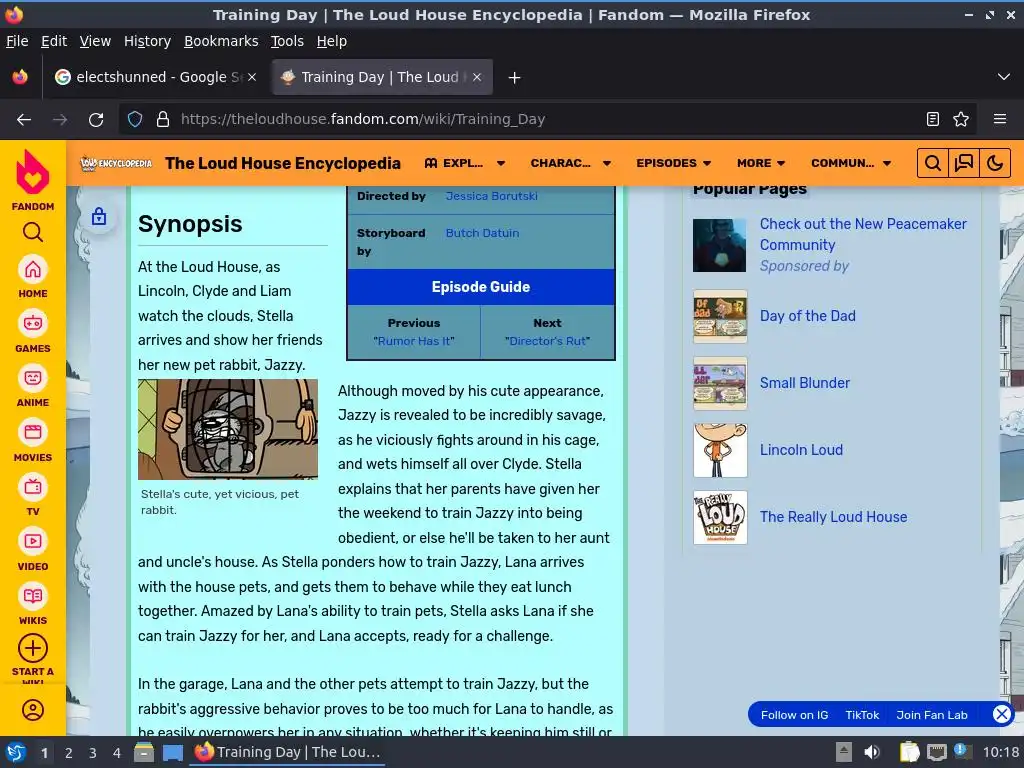Toggle Firefox reader view icon
1024x768 pixels.
pos(933,119)
